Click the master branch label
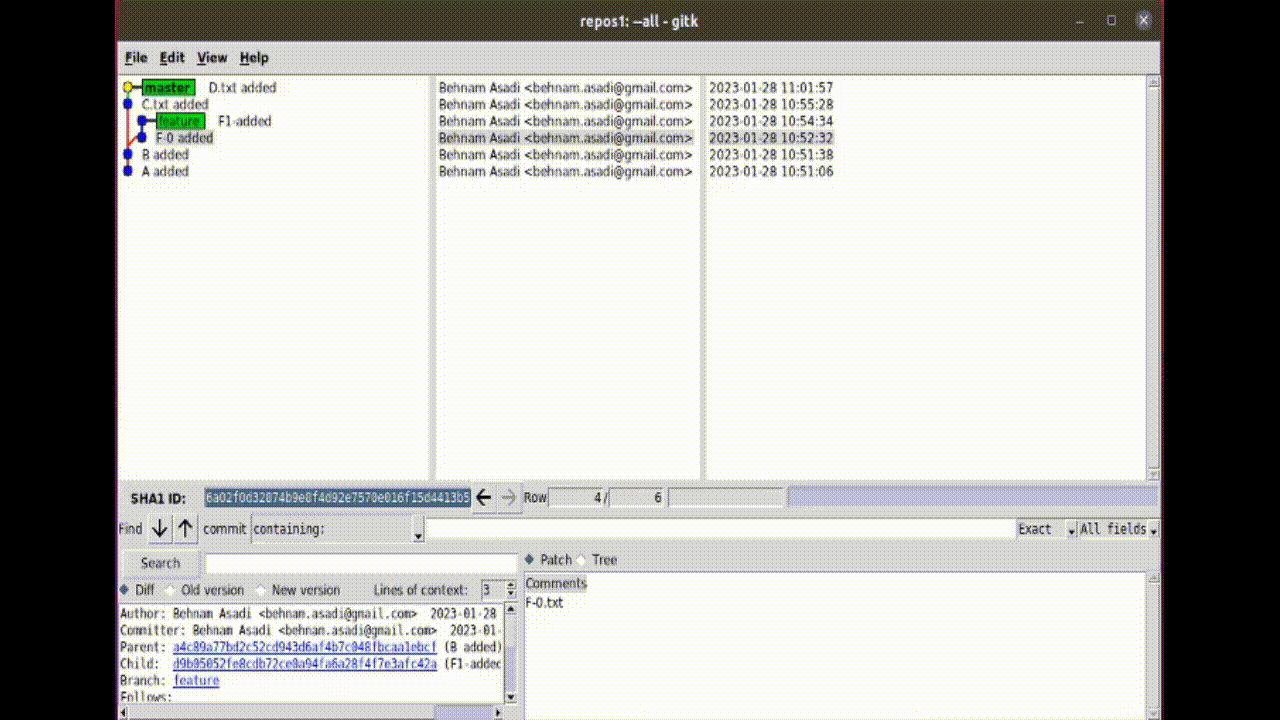The width and height of the screenshot is (1280, 720). (x=167, y=88)
